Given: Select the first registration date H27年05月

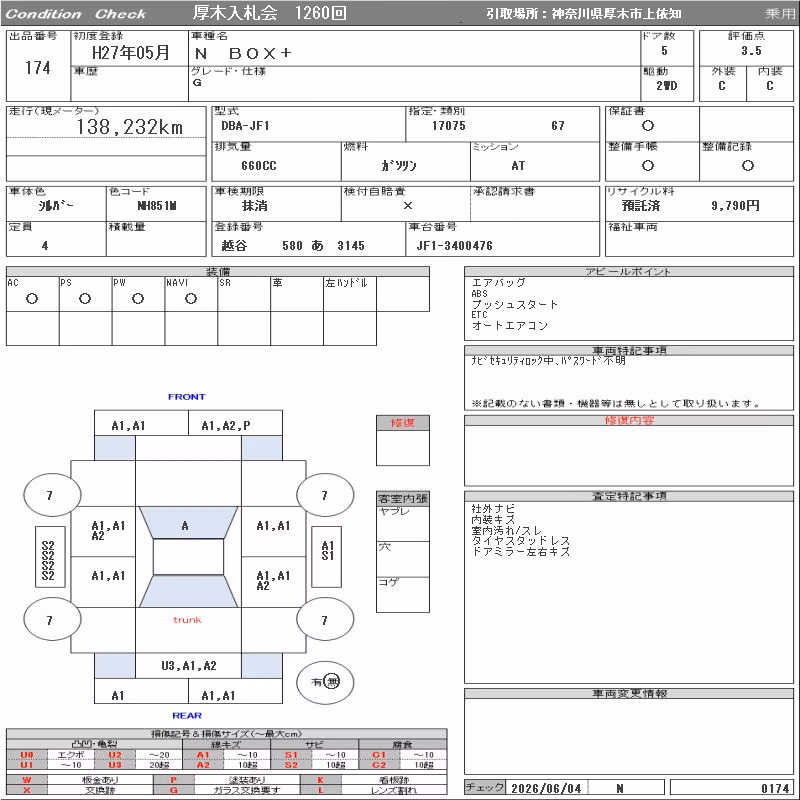Looking at the screenshot, I should (x=130, y=53).
